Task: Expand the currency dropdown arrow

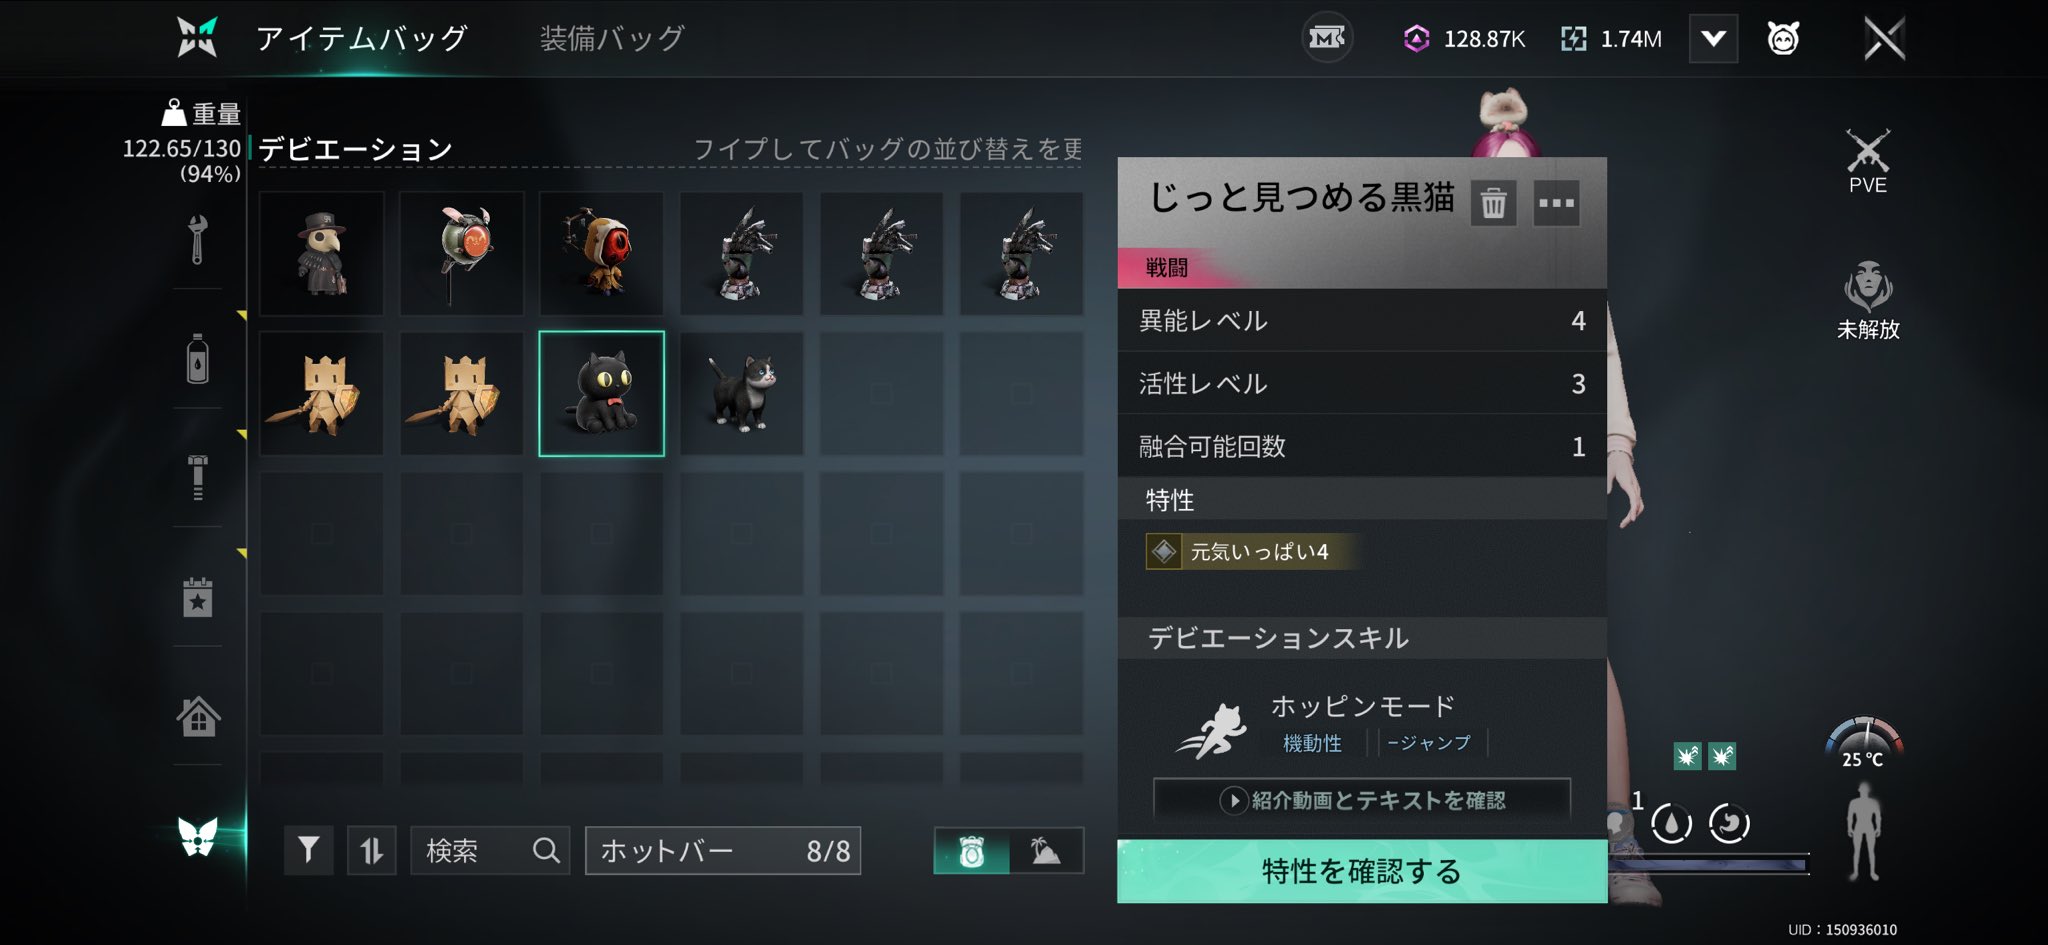Action: tap(1713, 39)
